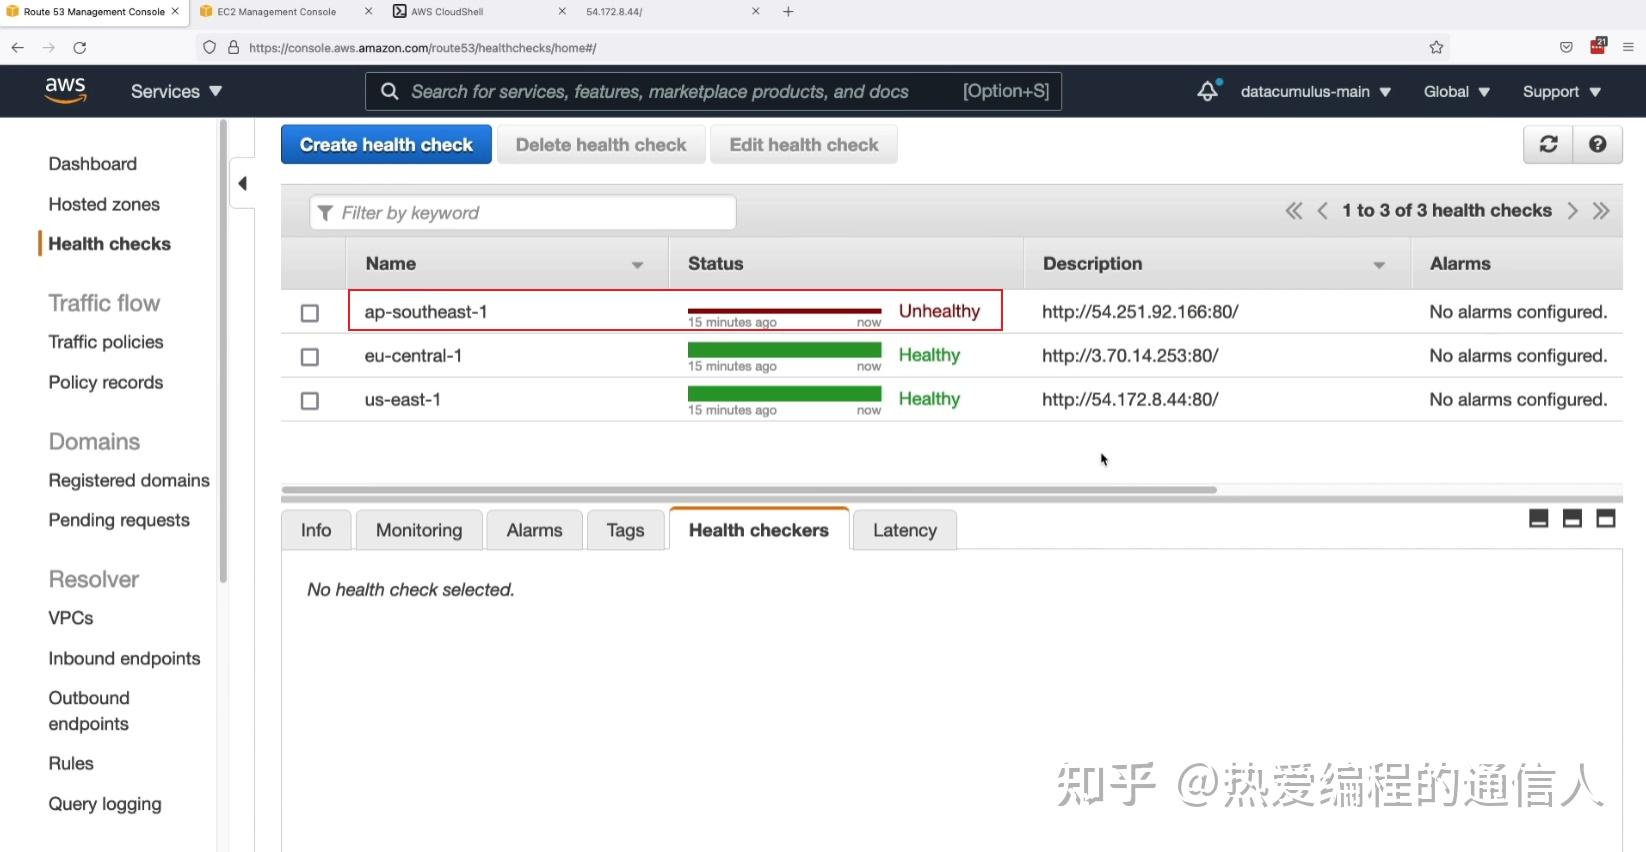The image size is (1646, 852).
Task: Click the search magnifier icon in AWS search bar
Action: (390, 91)
